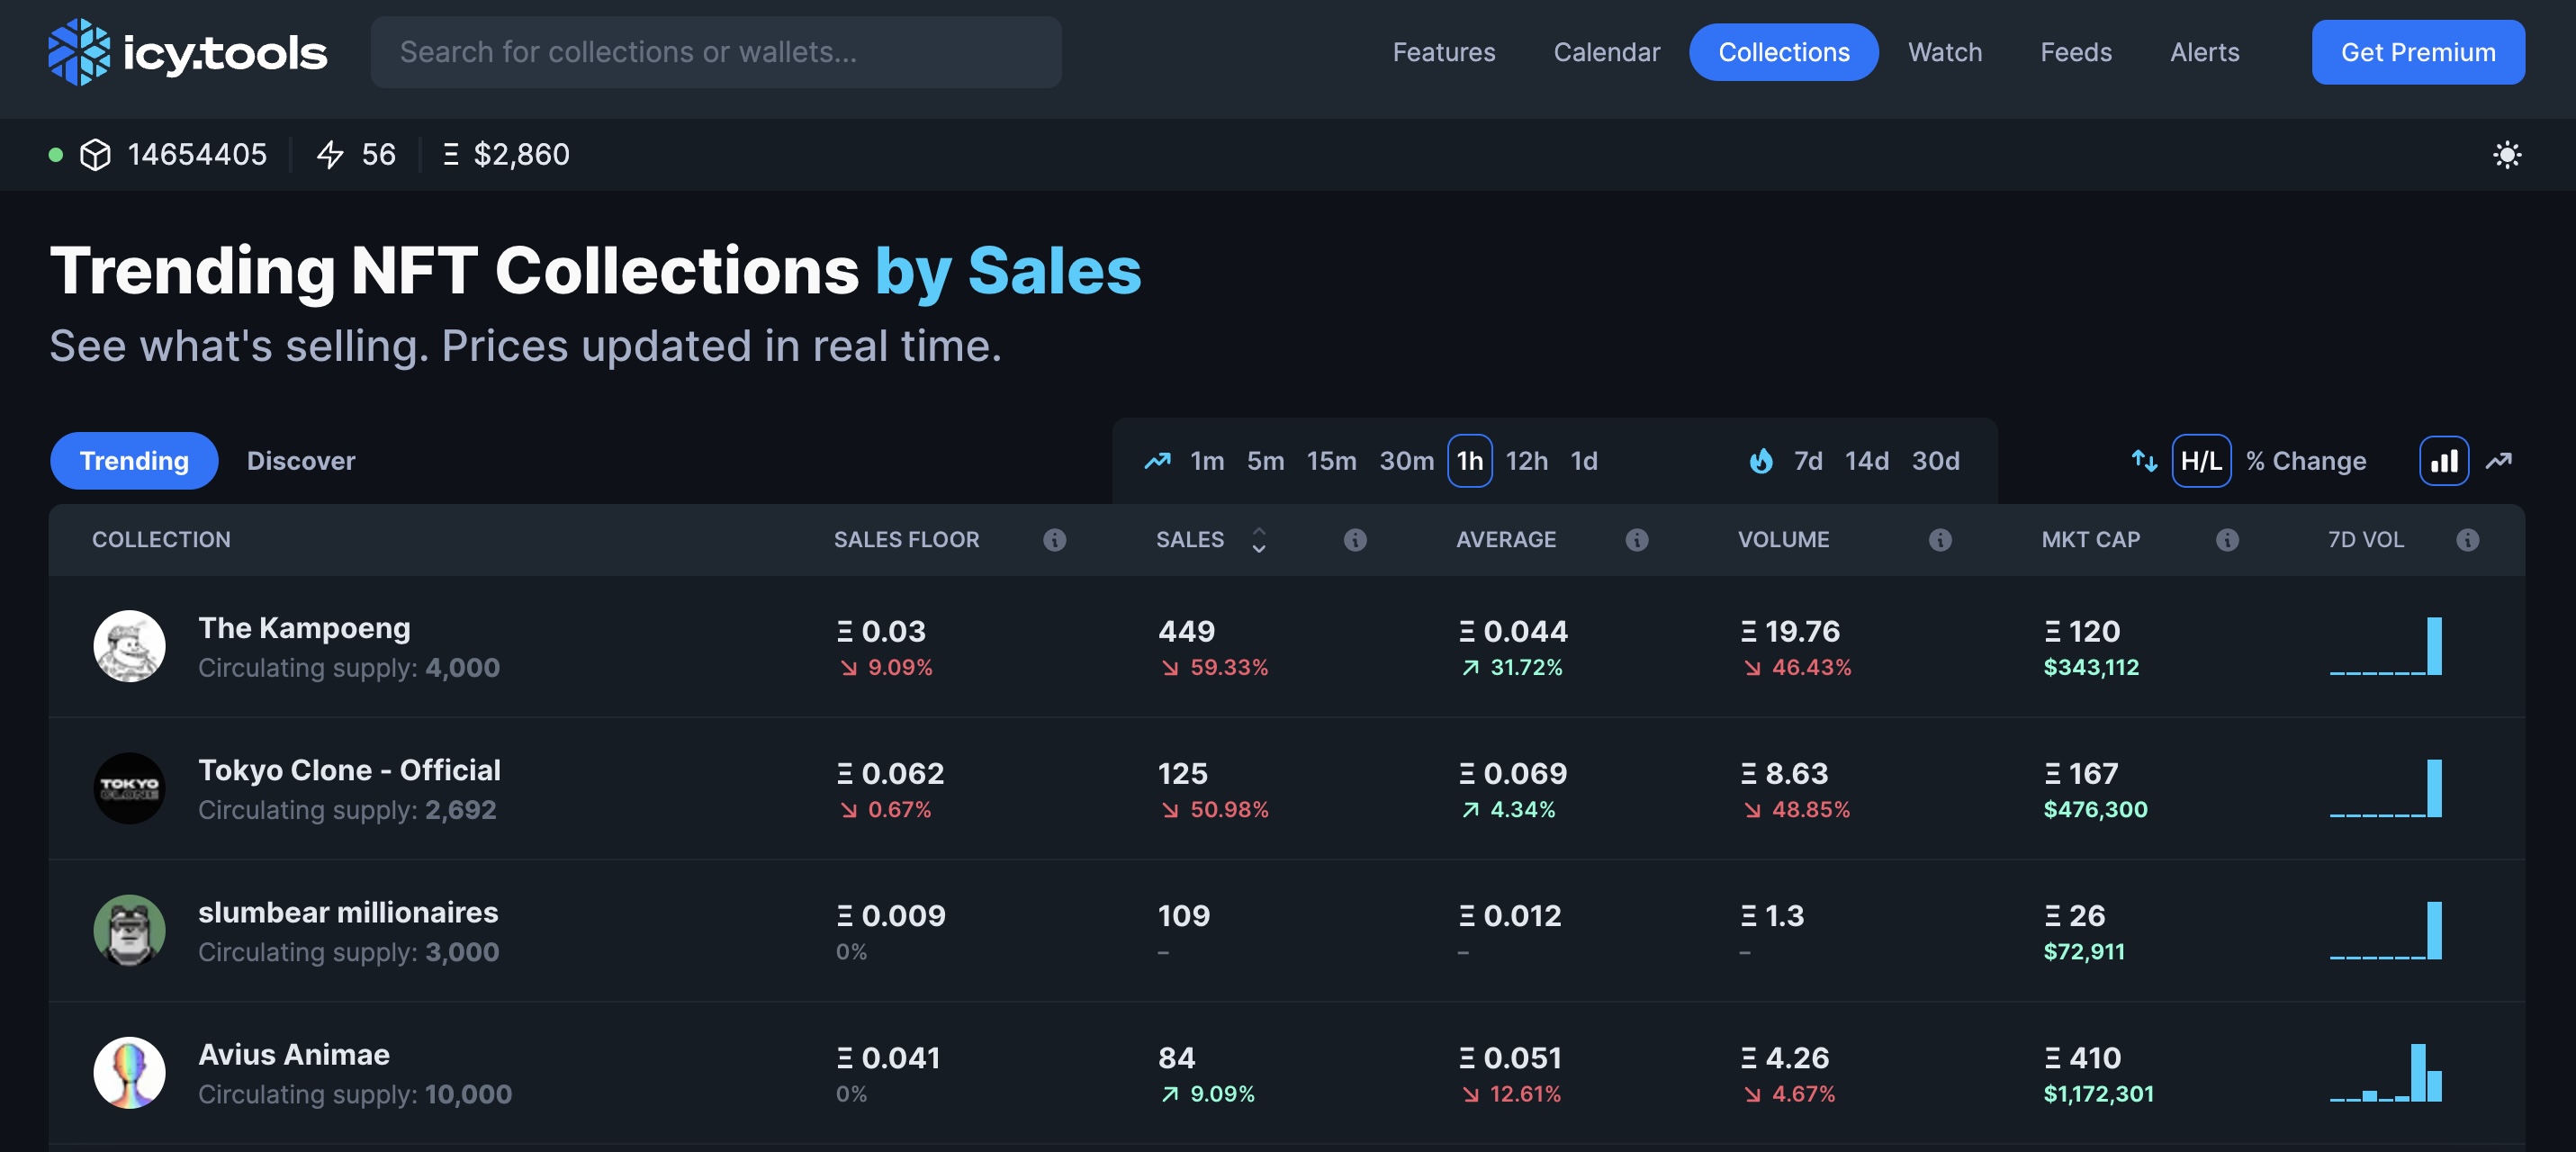
Task: Select the 5m timeframe
Action: [1265, 461]
